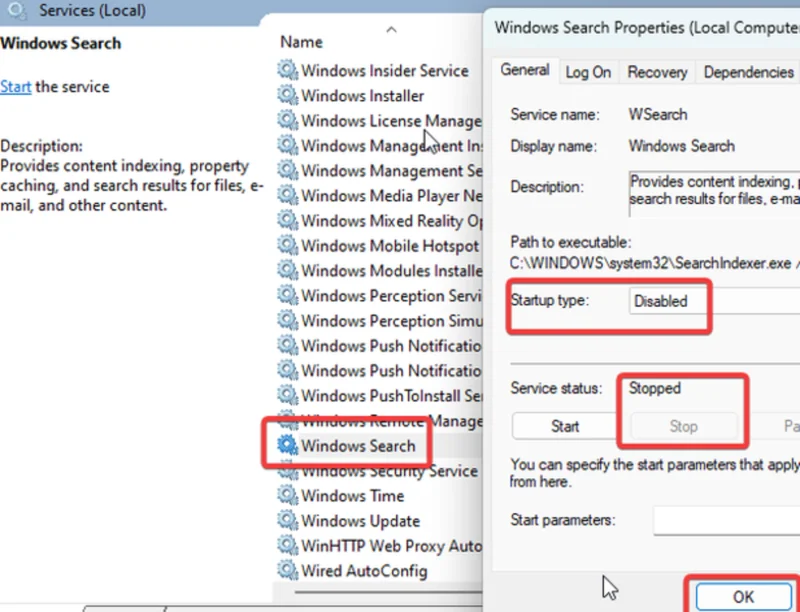Image resolution: width=800 pixels, height=612 pixels.
Task: Click gear icon beside Windows Perception Simulation
Action: click(287, 320)
